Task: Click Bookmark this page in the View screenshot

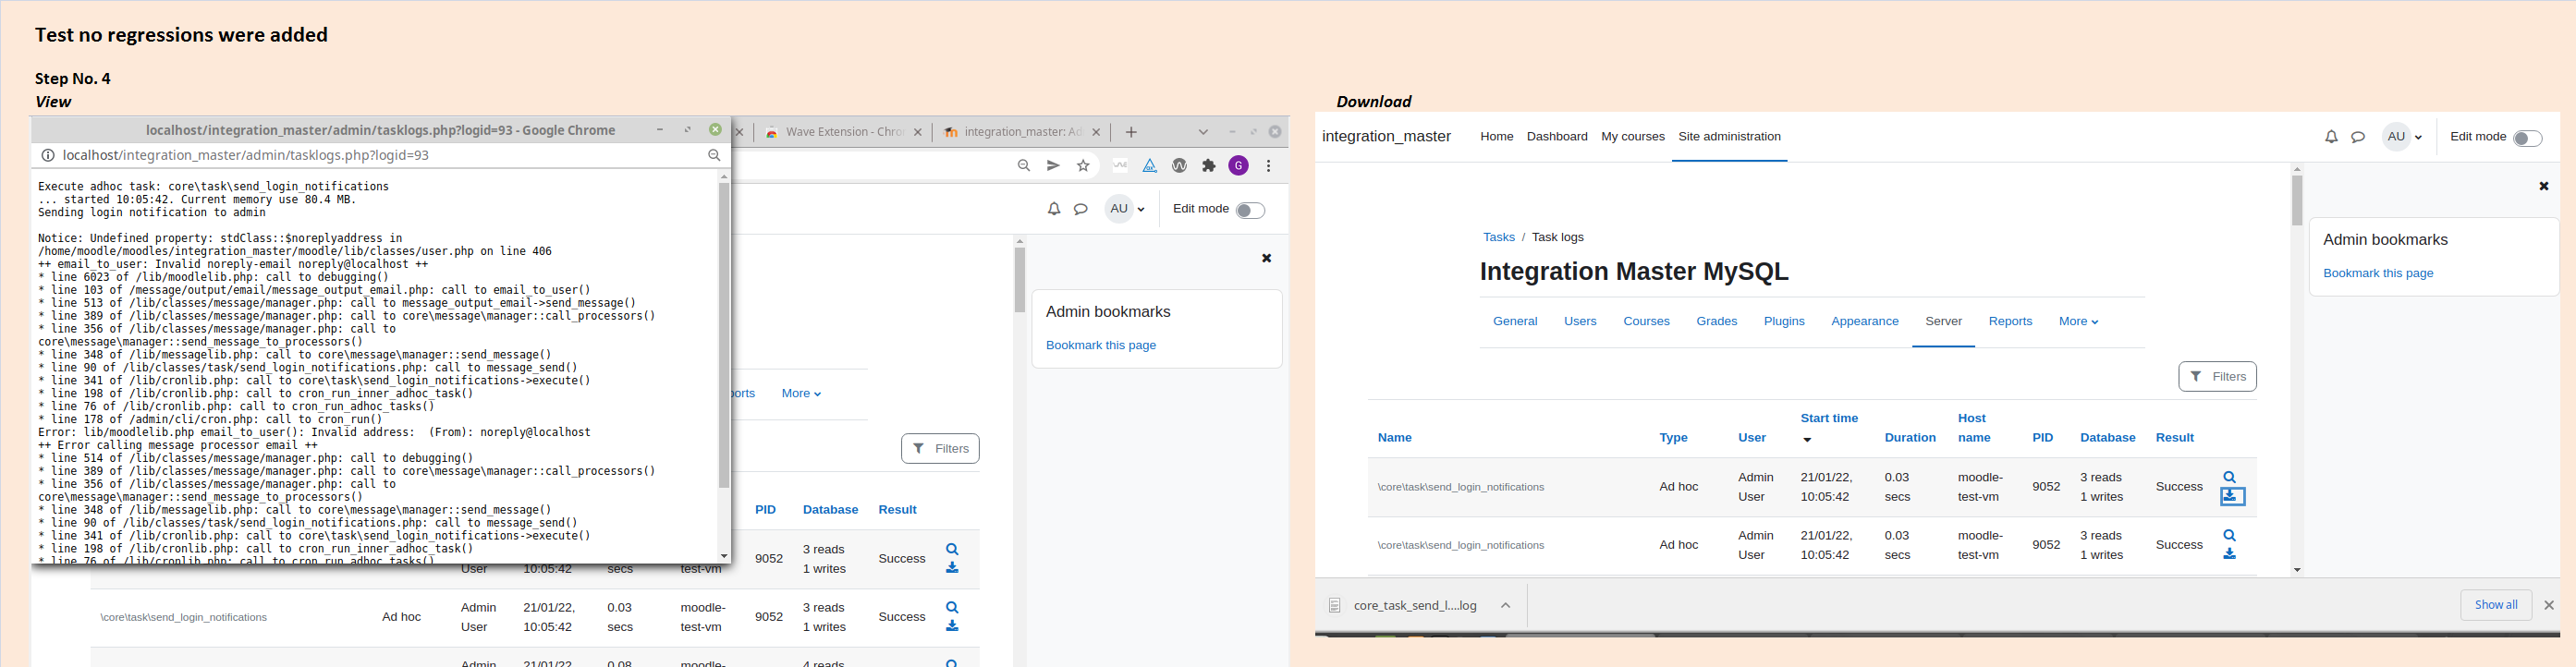Action: (1100, 346)
